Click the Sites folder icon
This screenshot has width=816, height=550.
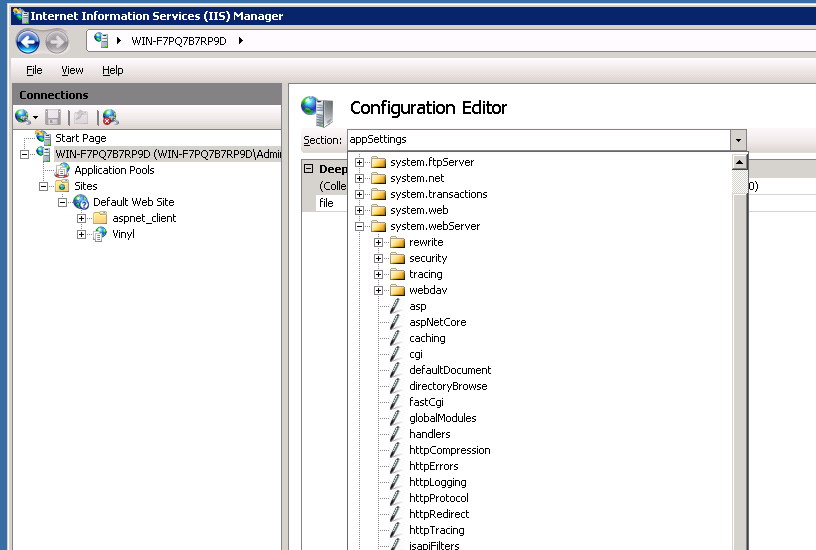coord(62,186)
